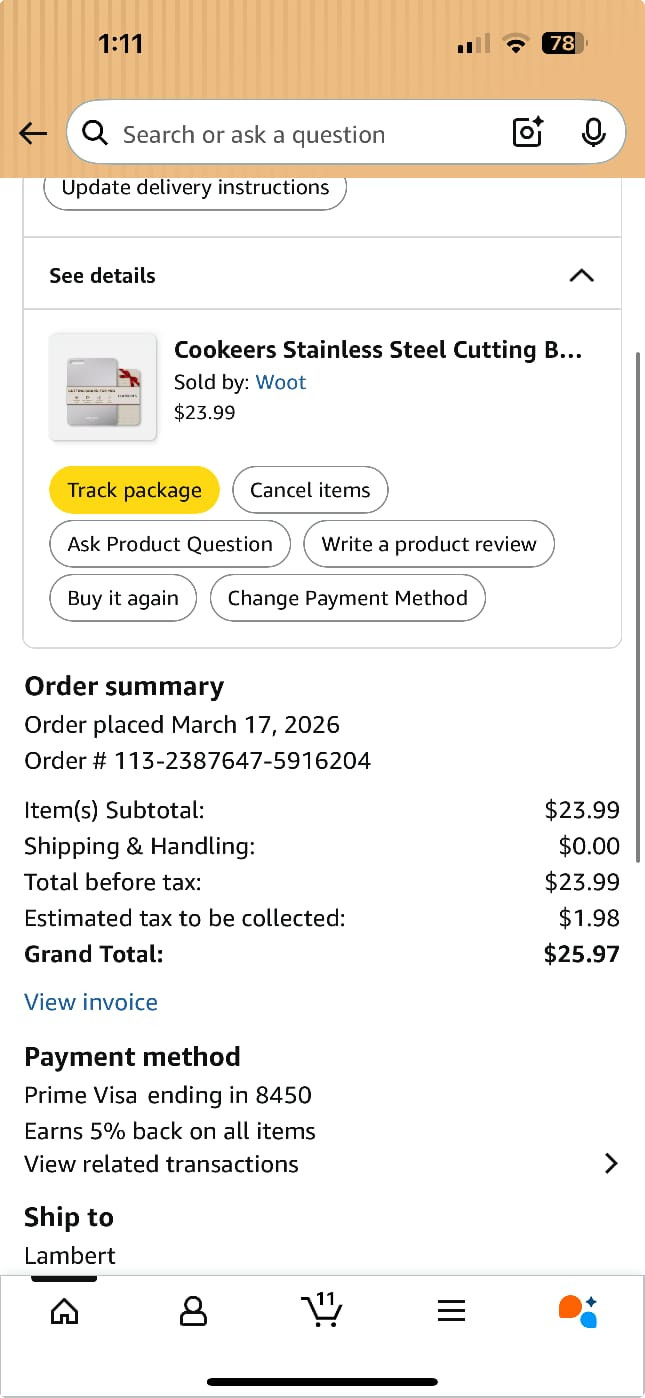This screenshot has width=645, height=1398.
Task: Open the hamburger menu icon
Action: (x=452, y=1310)
